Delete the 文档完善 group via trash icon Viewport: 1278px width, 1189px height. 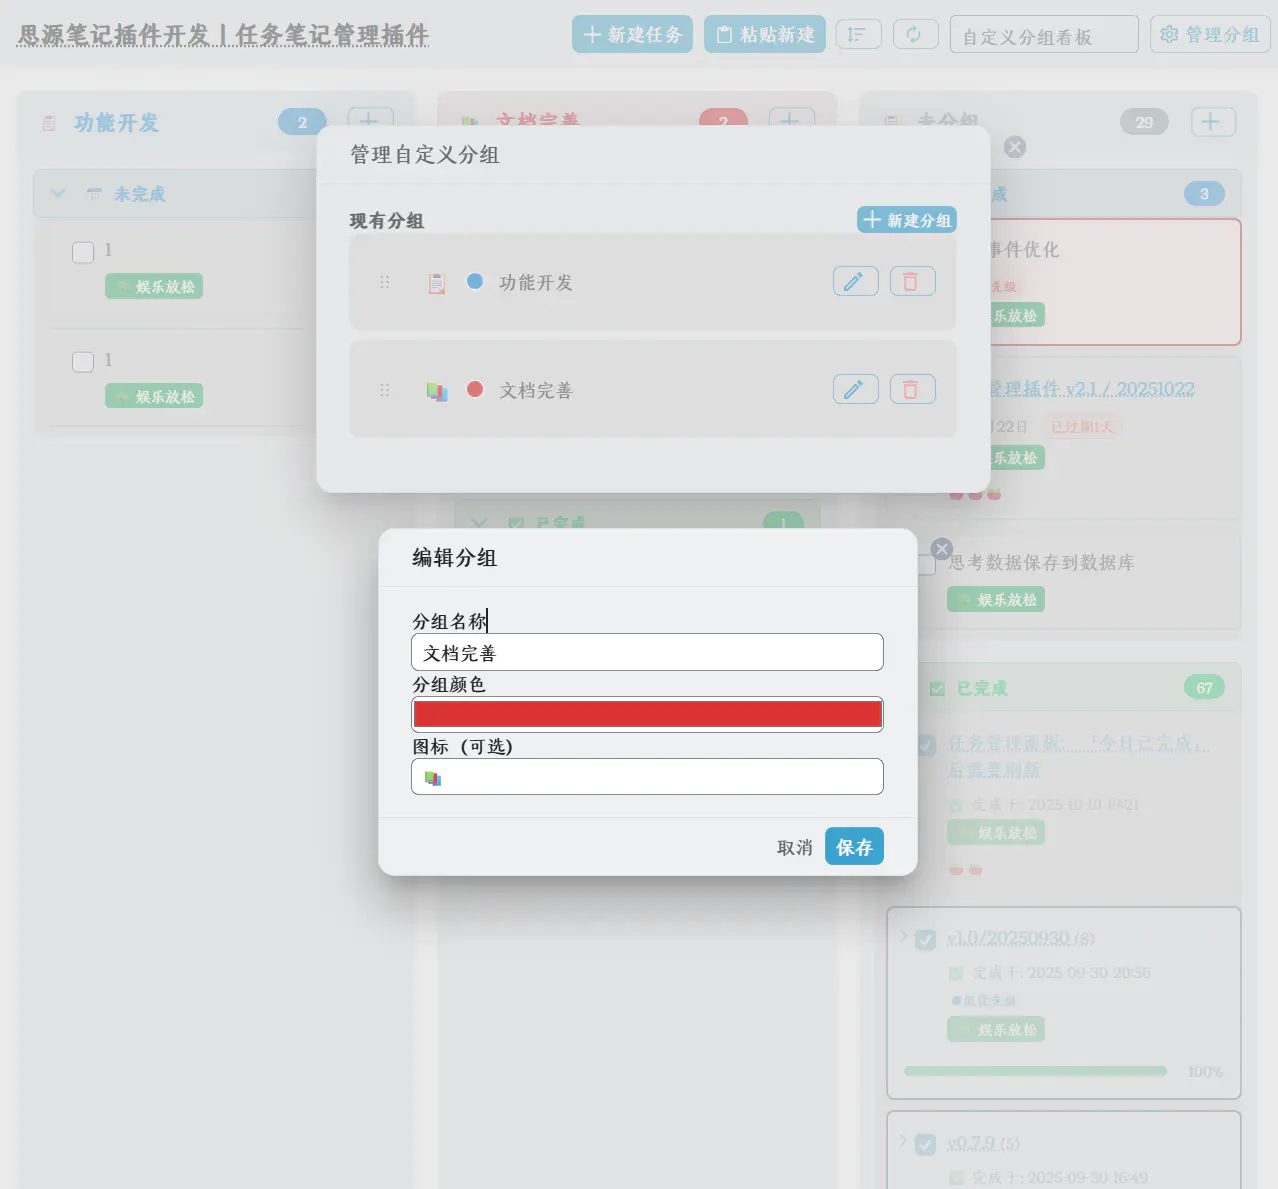(912, 388)
